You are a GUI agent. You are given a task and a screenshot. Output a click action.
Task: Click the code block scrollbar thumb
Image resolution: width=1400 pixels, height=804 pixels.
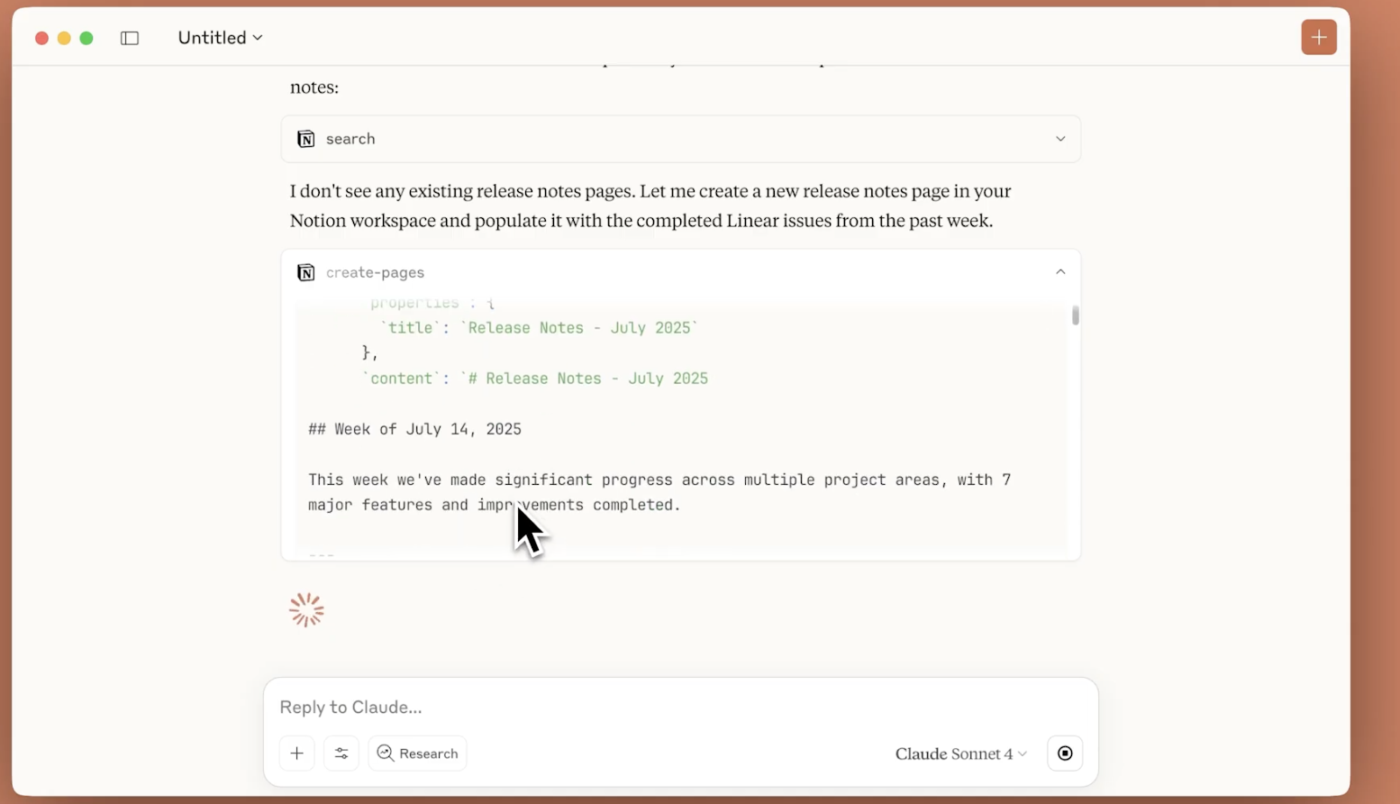(x=1075, y=316)
